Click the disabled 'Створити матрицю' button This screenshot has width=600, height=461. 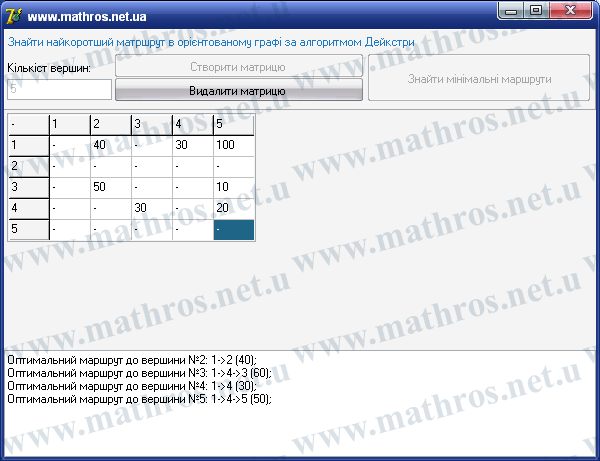(x=239, y=66)
